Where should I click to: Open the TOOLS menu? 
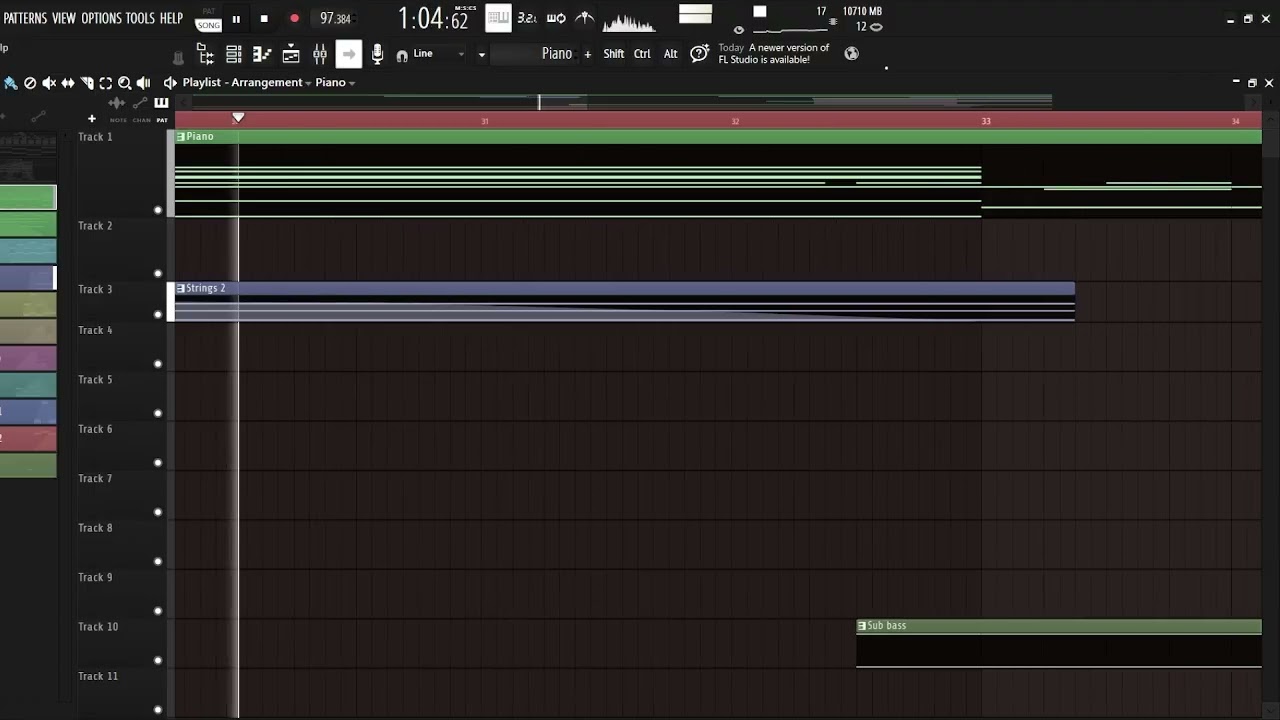(x=140, y=18)
